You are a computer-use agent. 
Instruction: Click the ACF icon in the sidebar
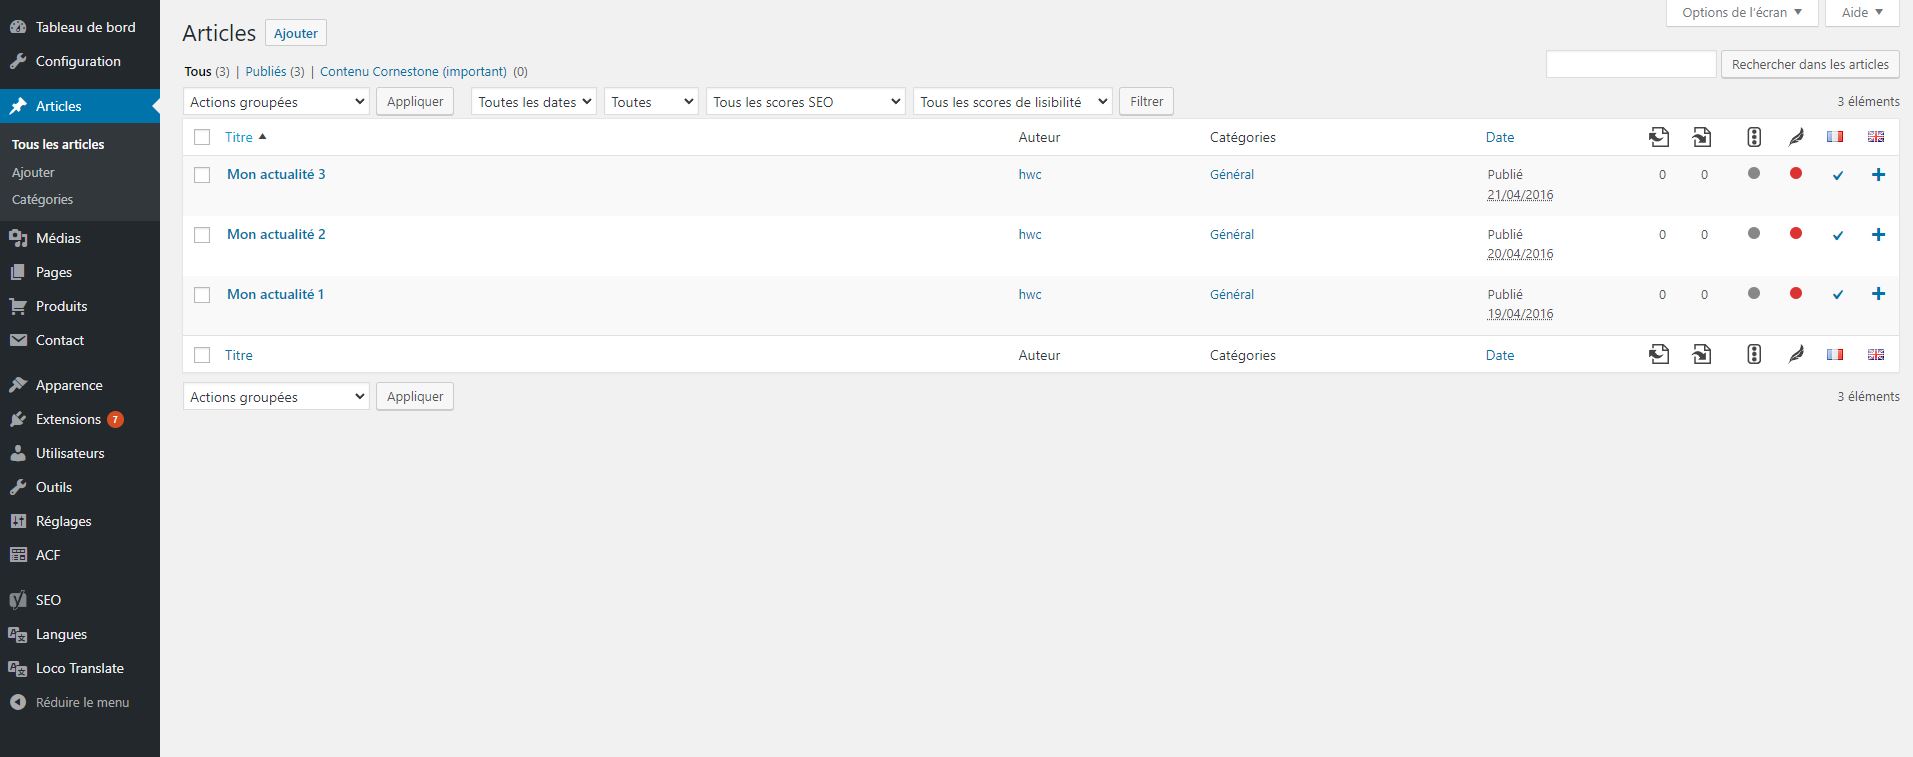[18, 555]
